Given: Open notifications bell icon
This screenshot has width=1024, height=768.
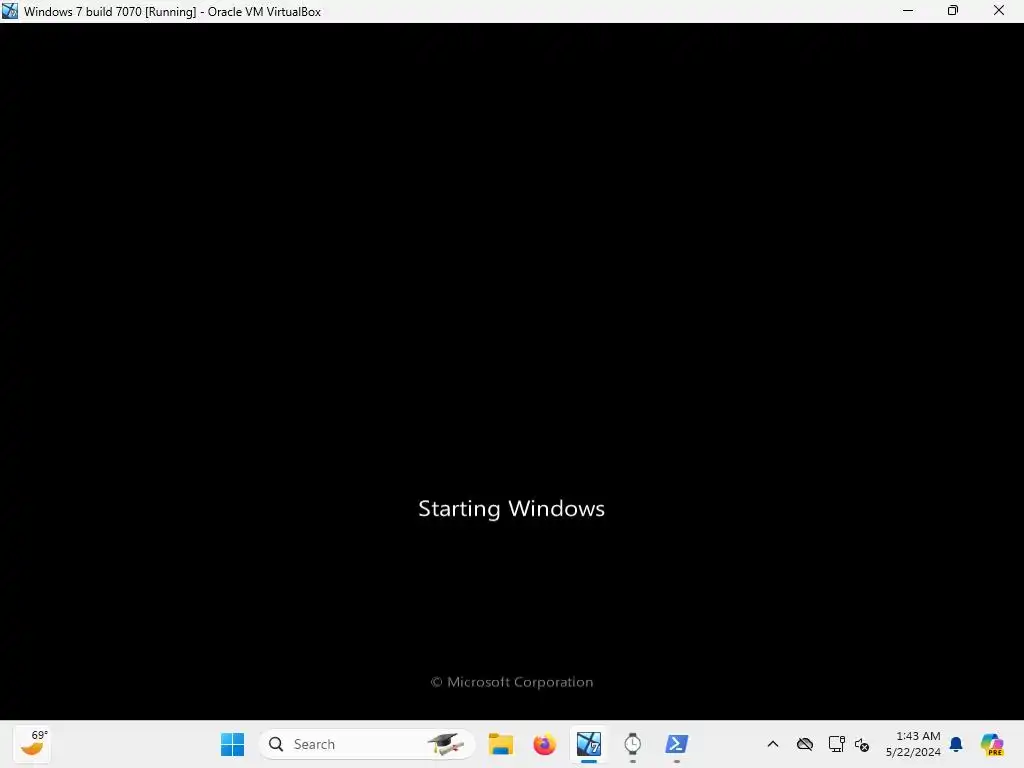Looking at the screenshot, I should pos(956,744).
